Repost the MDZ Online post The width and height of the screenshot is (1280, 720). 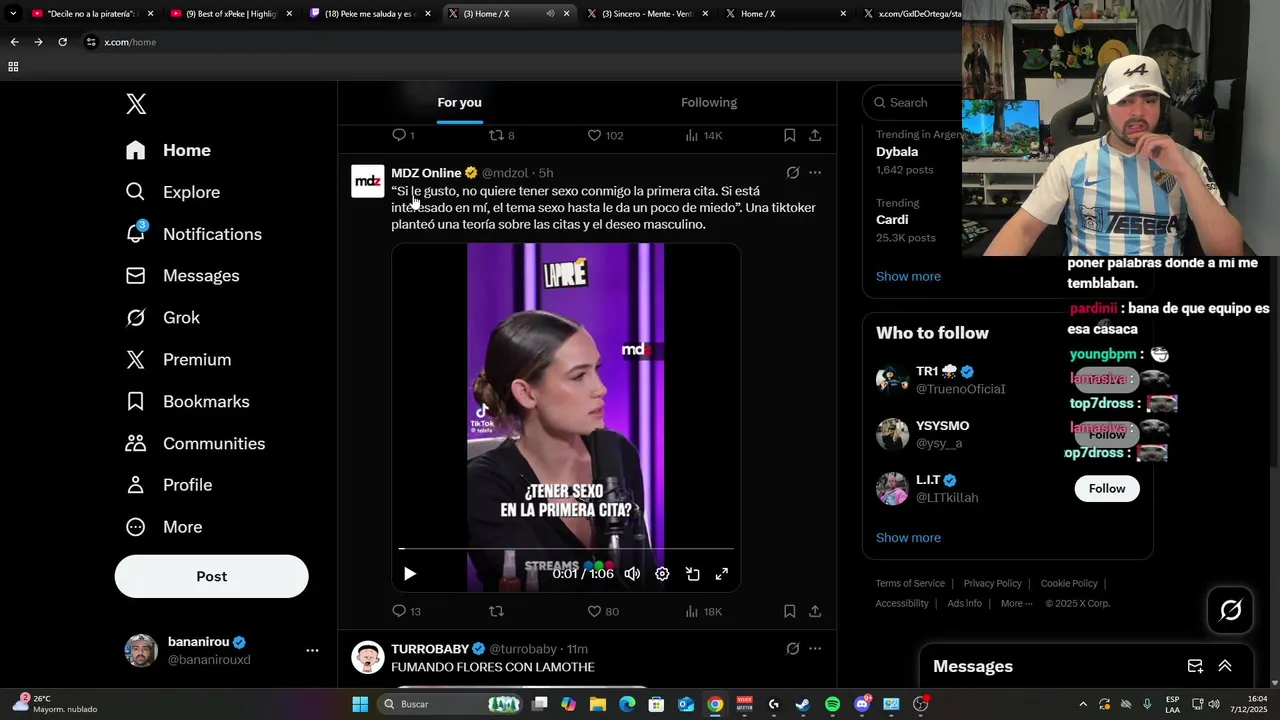point(496,611)
